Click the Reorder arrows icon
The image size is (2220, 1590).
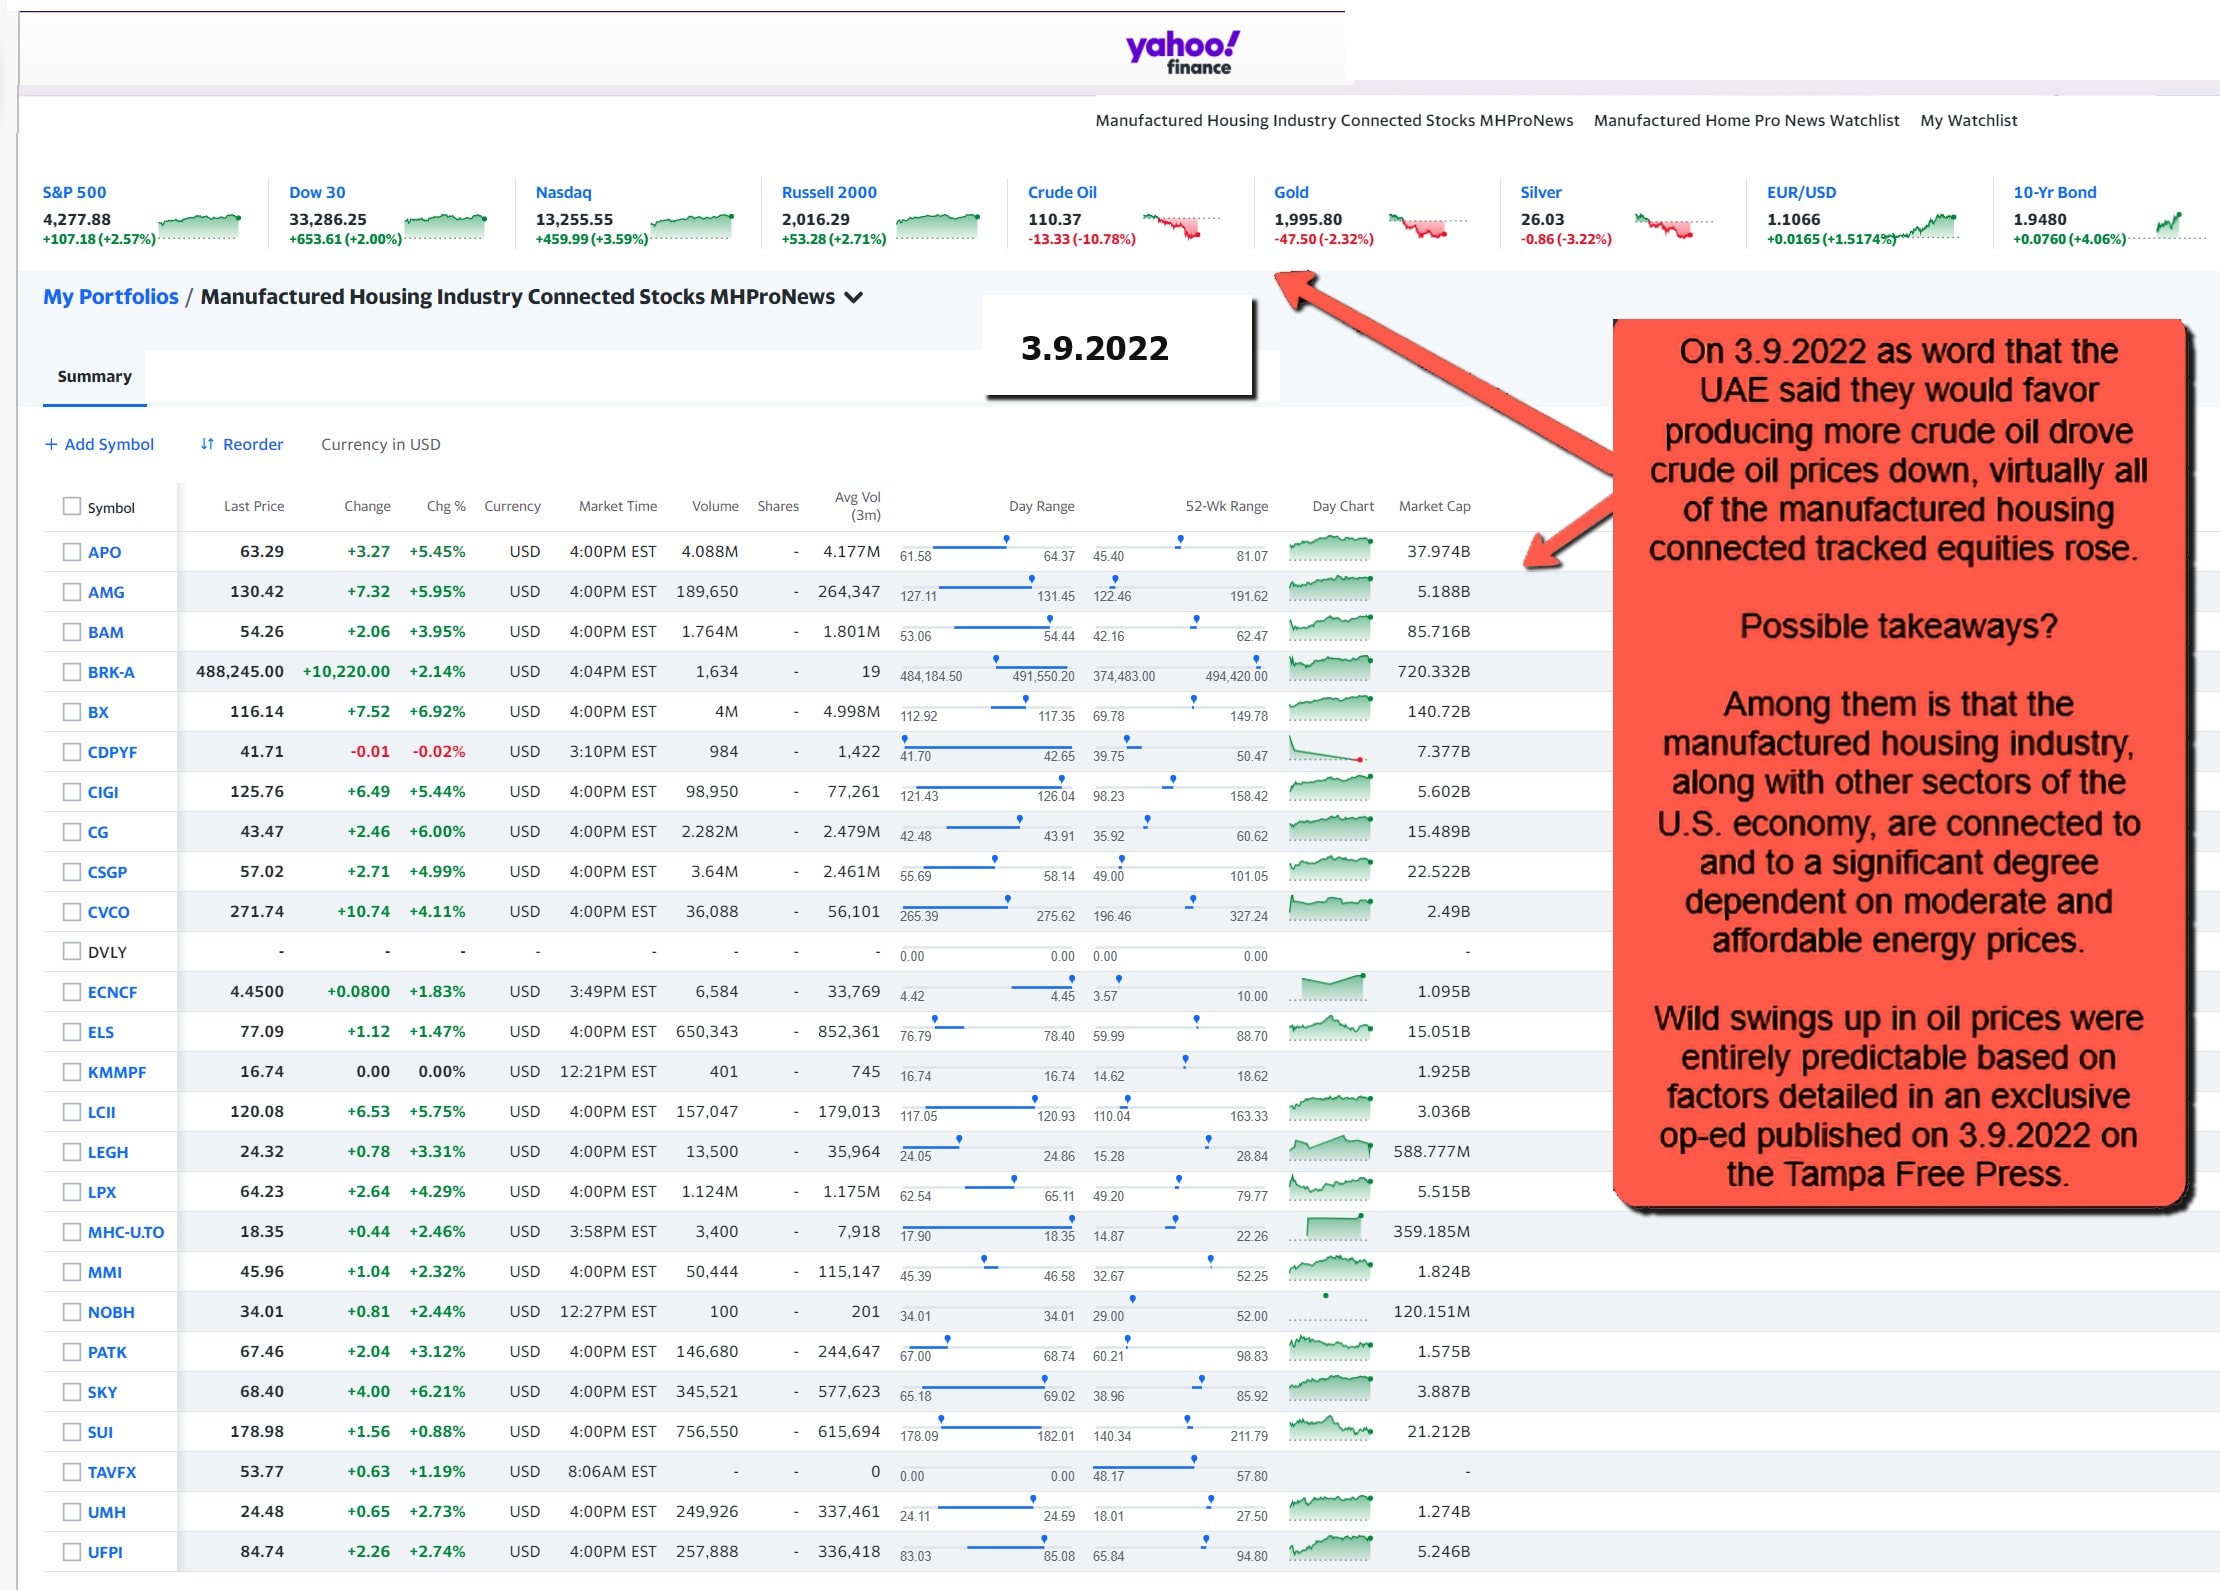pos(207,444)
